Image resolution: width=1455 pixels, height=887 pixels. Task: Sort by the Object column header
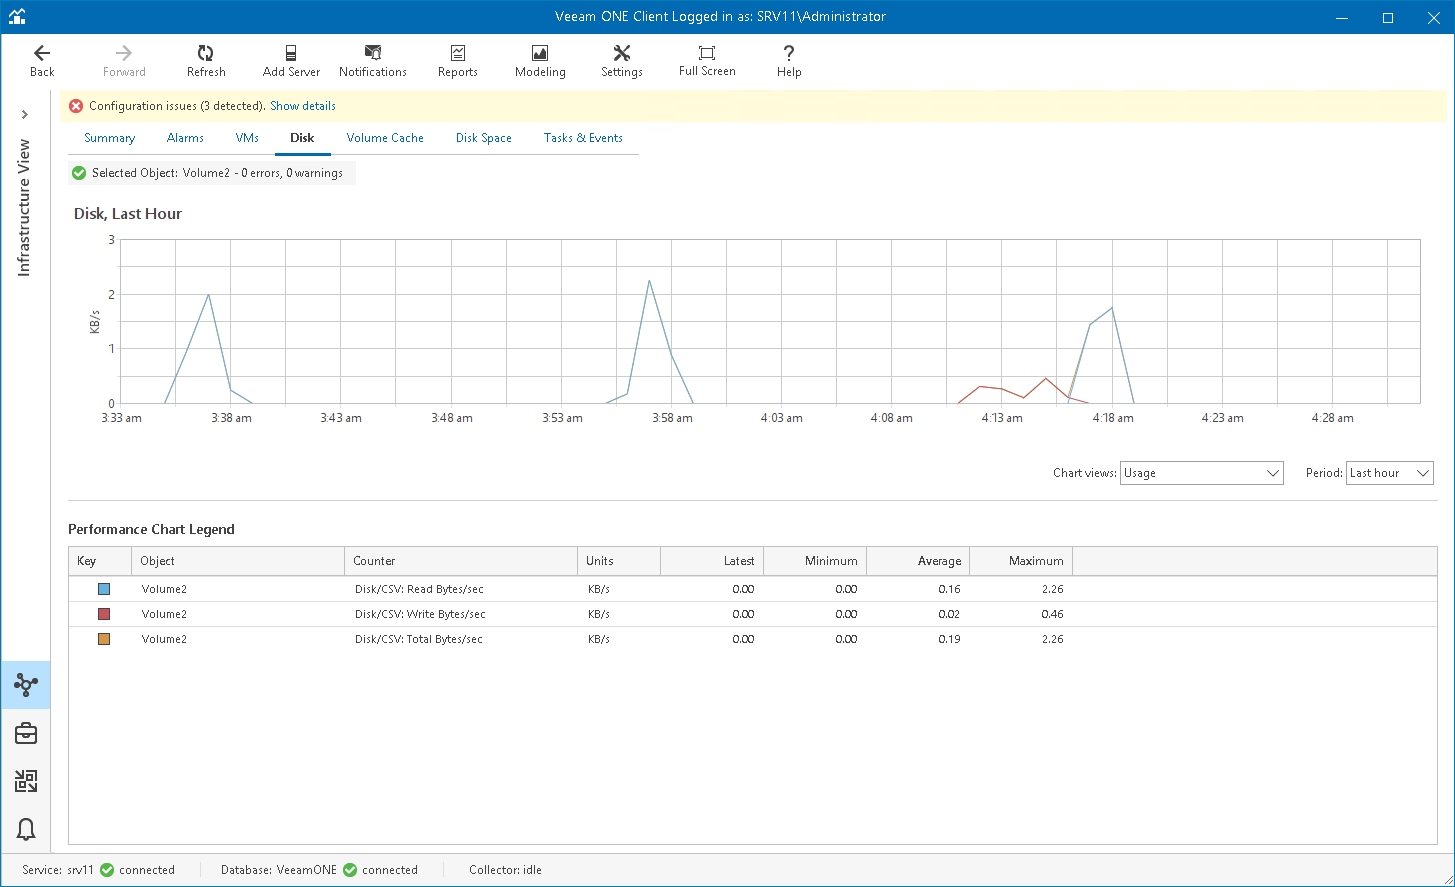(238, 561)
